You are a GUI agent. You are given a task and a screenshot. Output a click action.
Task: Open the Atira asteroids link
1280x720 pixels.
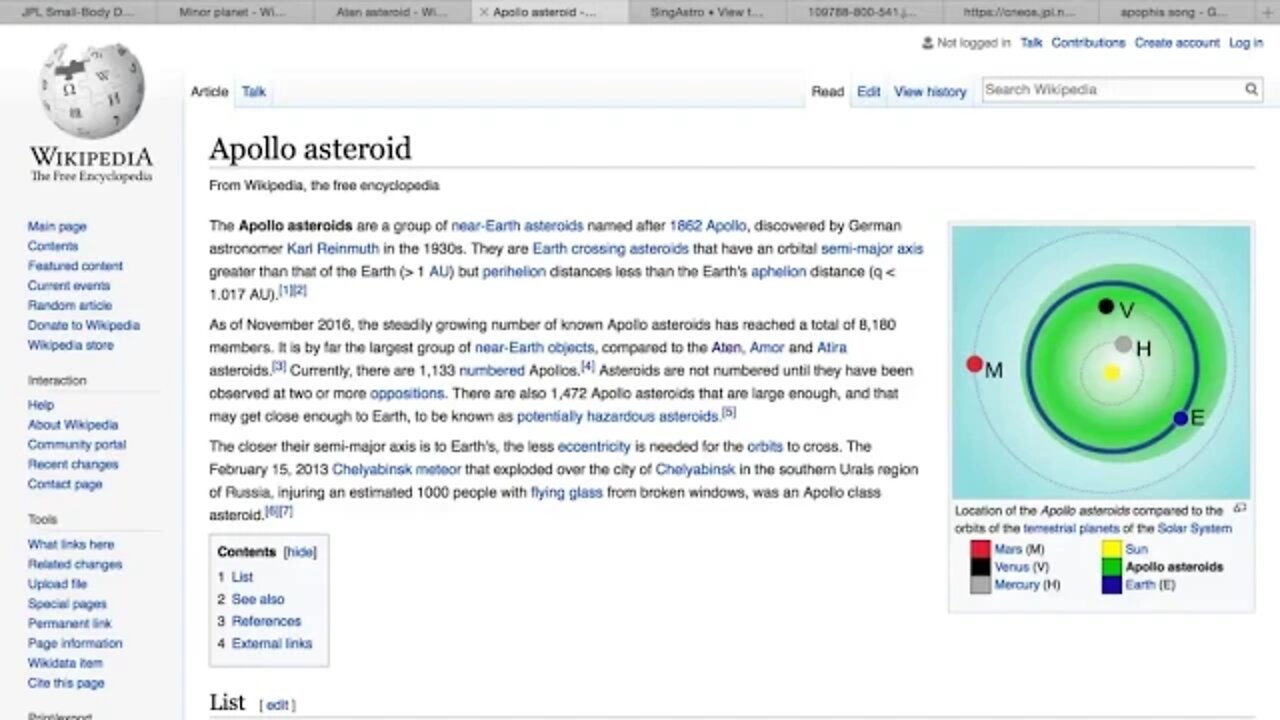click(x=832, y=348)
